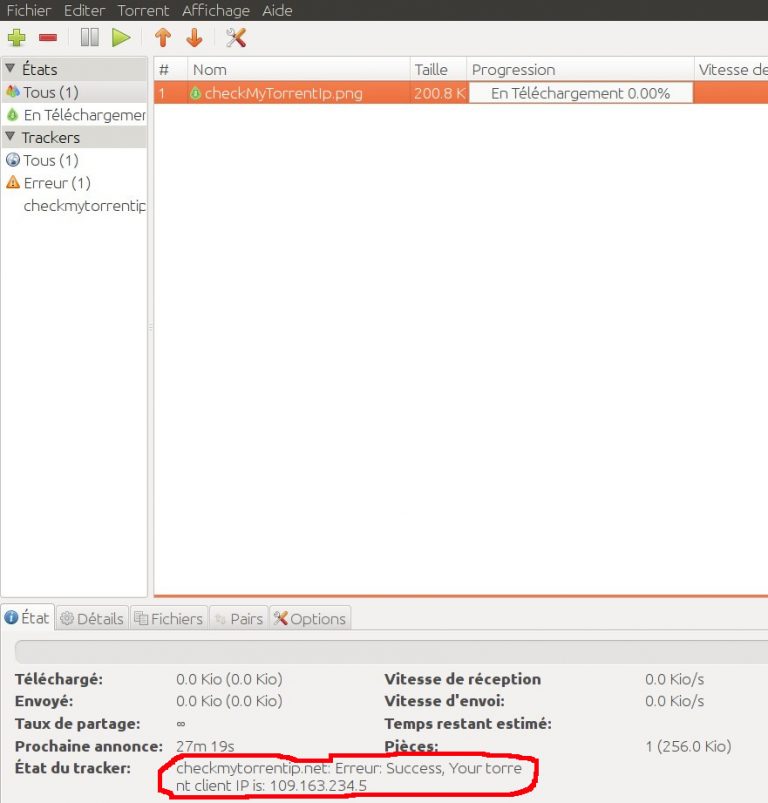Click the tracker status message text
Image resolution: width=768 pixels, height=803 pixels.
coord(348,776)
